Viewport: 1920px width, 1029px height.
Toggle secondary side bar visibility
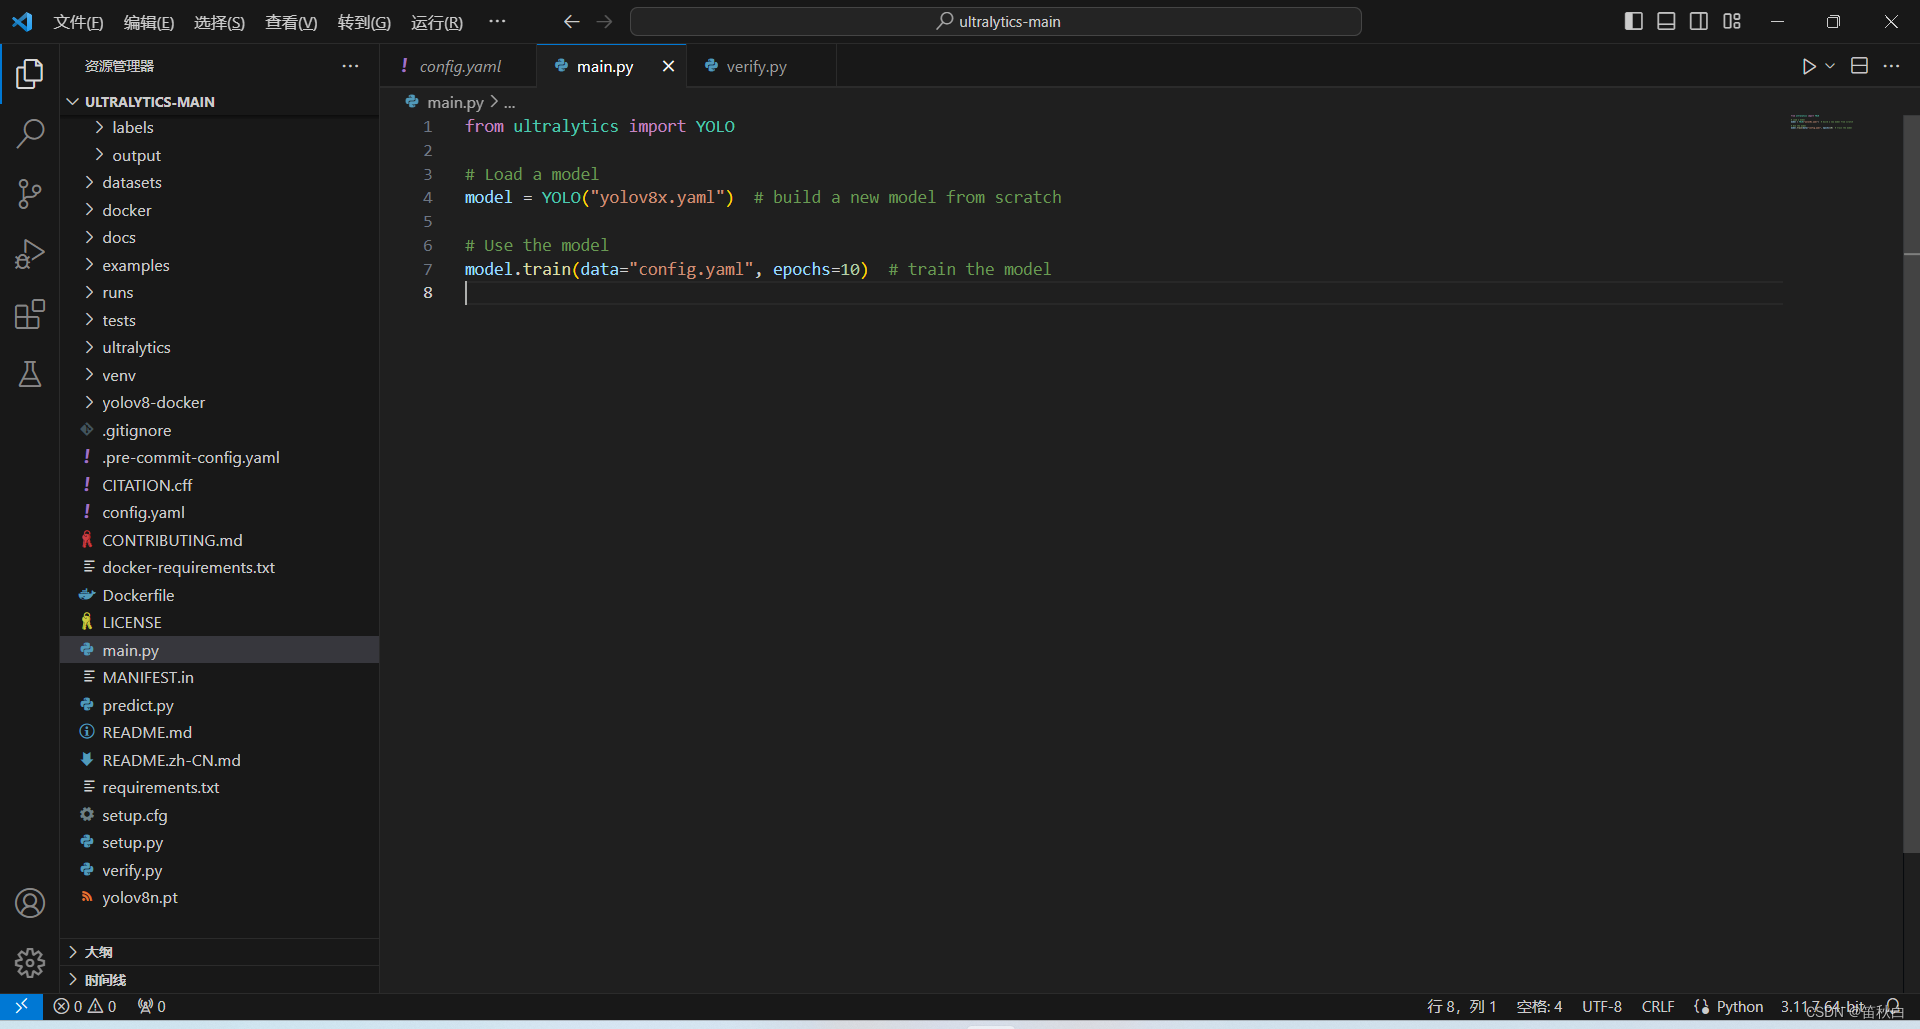pos(1699,21)
